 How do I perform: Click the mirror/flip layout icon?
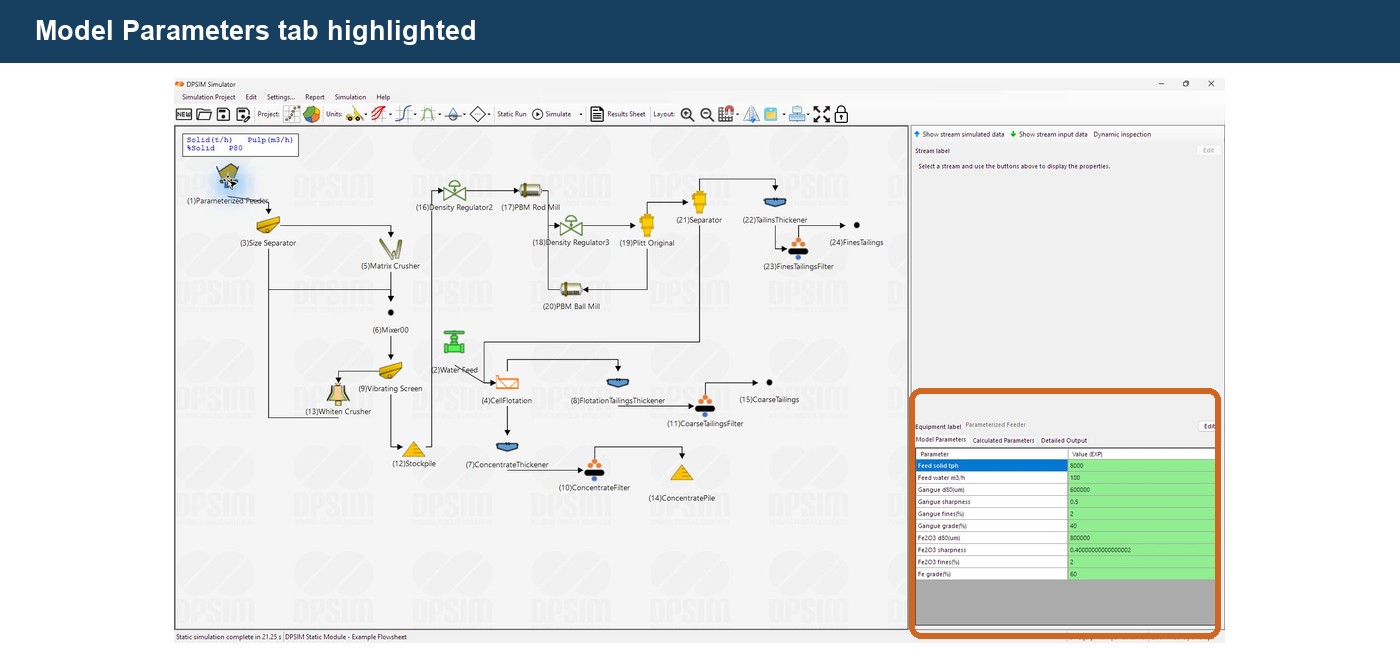click(751, 114)
